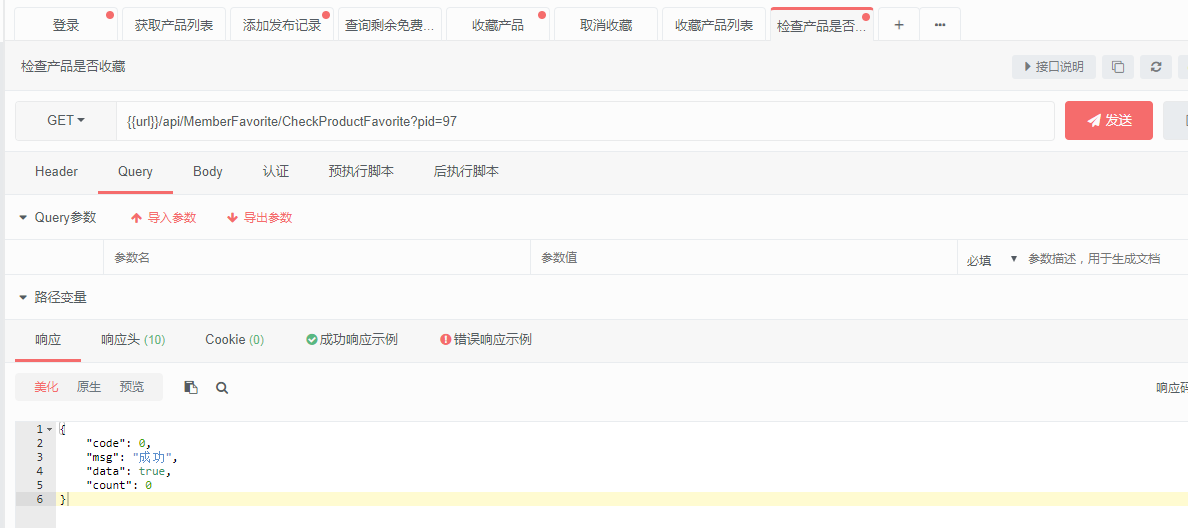The height and width of the screenshot is (528, 1188).
Task: Click the 参数值 input cell
Action: tap(744, 258)
